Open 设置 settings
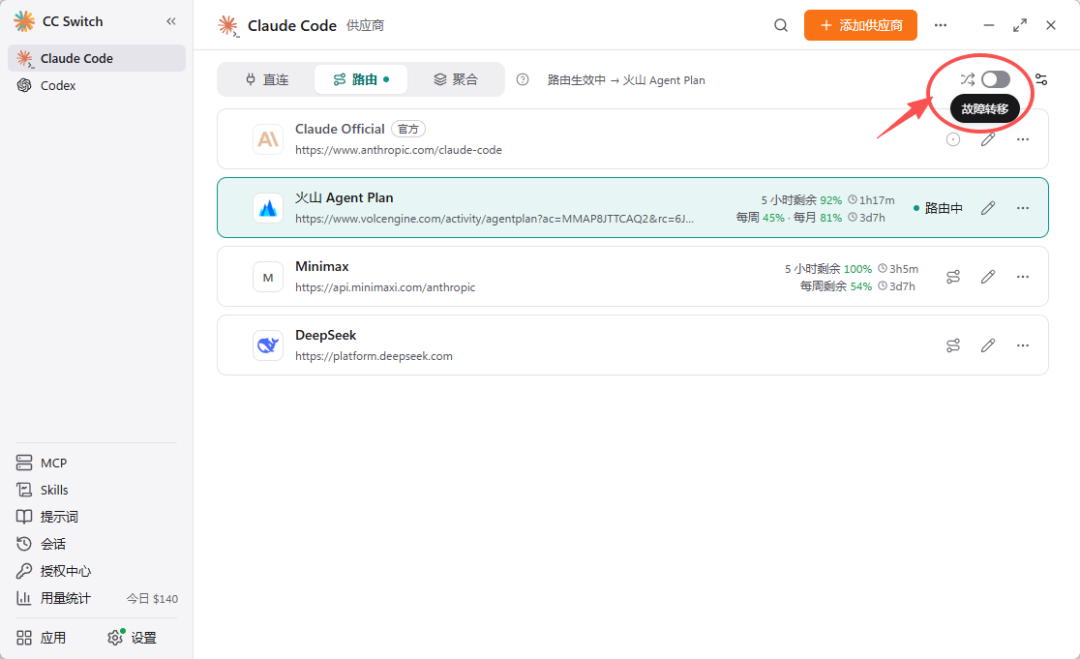The width and height of the screenshot is (1080, 659). 132,638
